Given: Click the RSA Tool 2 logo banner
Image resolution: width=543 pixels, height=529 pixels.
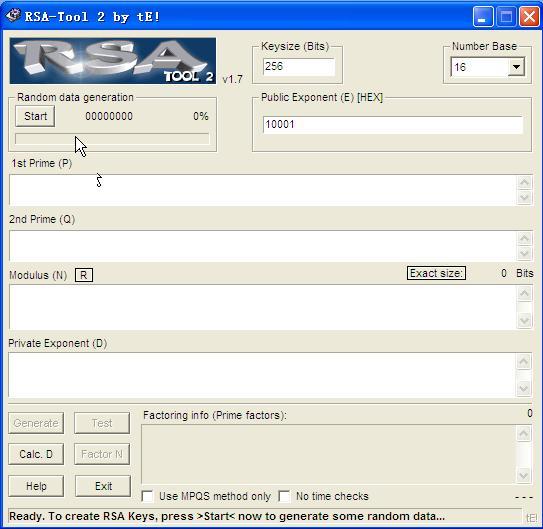Looking at the screenshot, I should pyautogui.click(x=113, y=61).
